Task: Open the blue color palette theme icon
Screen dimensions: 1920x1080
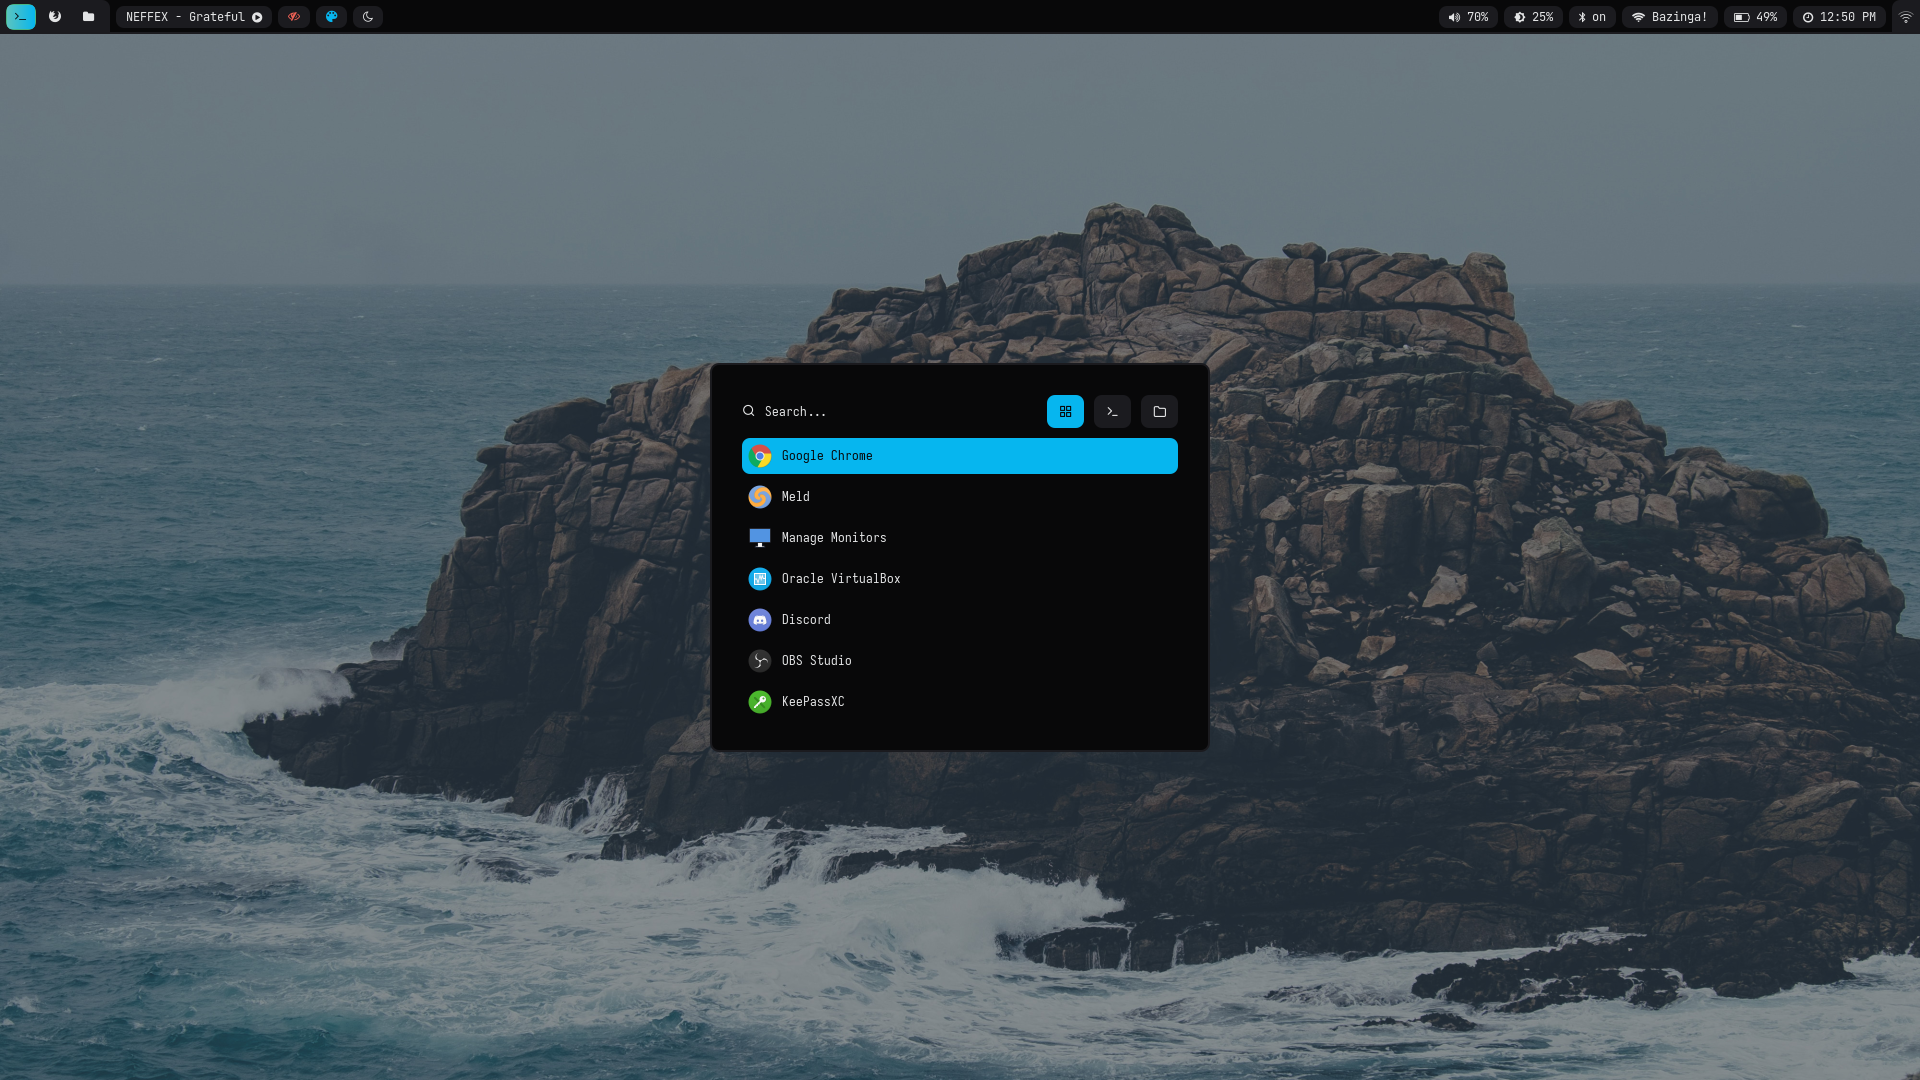Action: [331, 17]
